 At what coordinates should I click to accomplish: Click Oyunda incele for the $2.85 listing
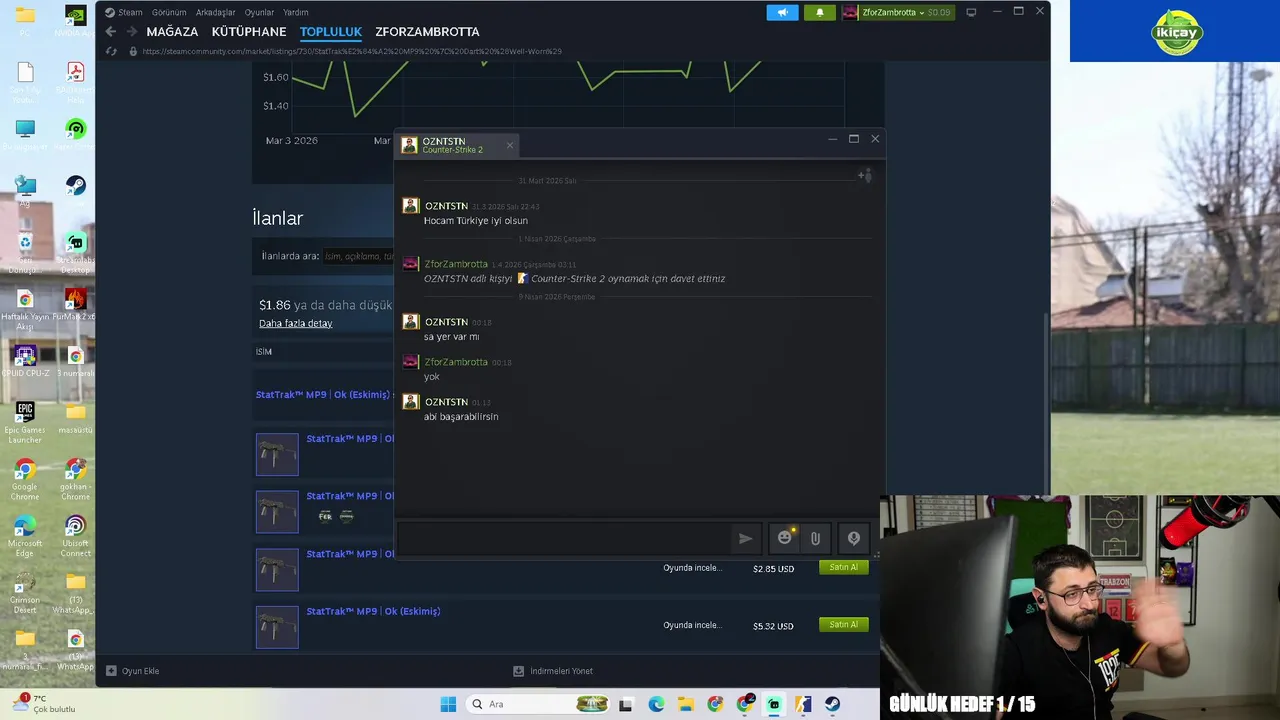[x=692, y=568]
